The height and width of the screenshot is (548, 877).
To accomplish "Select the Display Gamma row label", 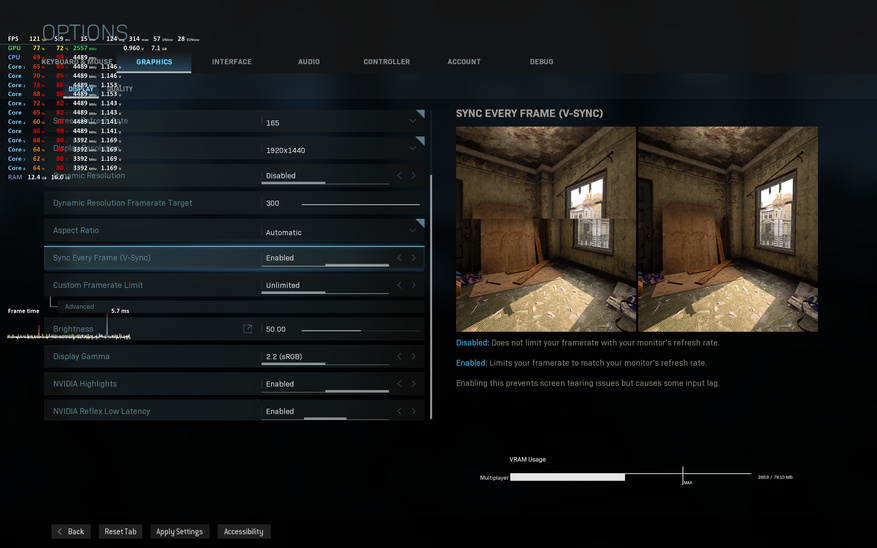I will [81, 356].
